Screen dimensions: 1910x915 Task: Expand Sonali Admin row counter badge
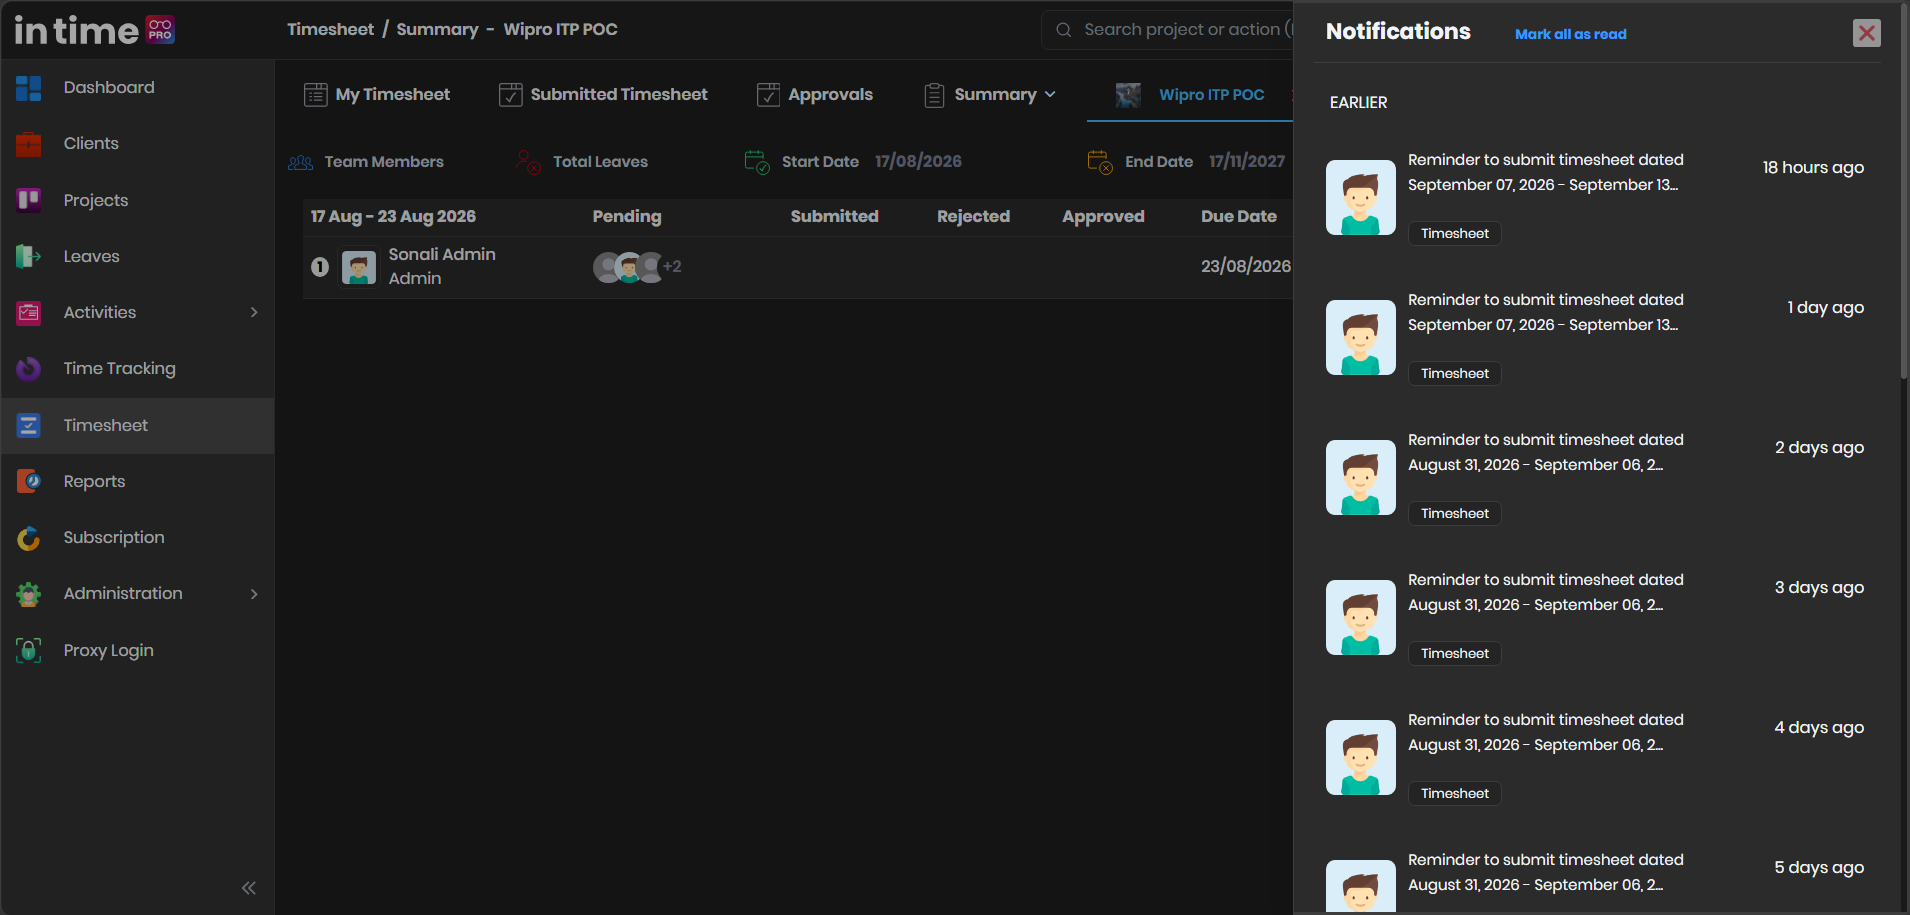coord(320,267)
